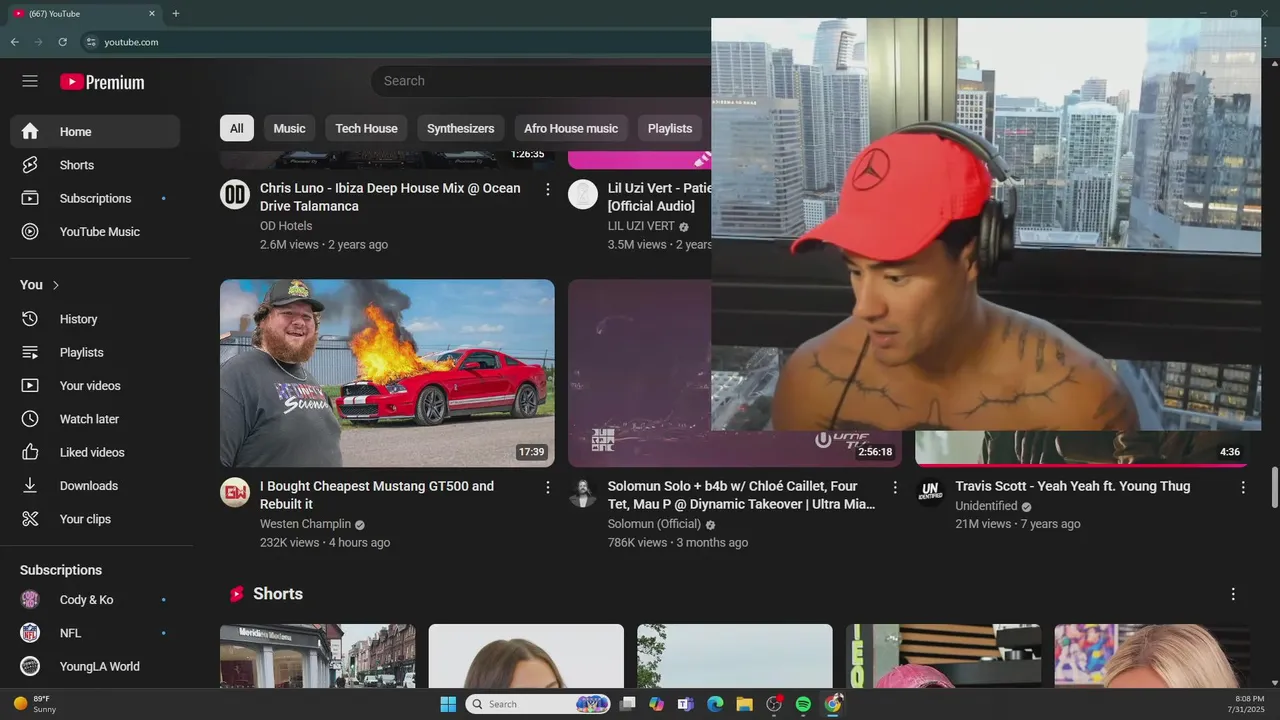Select the Playlists filter chip
This screenshot has height=720, width=1280.
[x=670, y=128]
